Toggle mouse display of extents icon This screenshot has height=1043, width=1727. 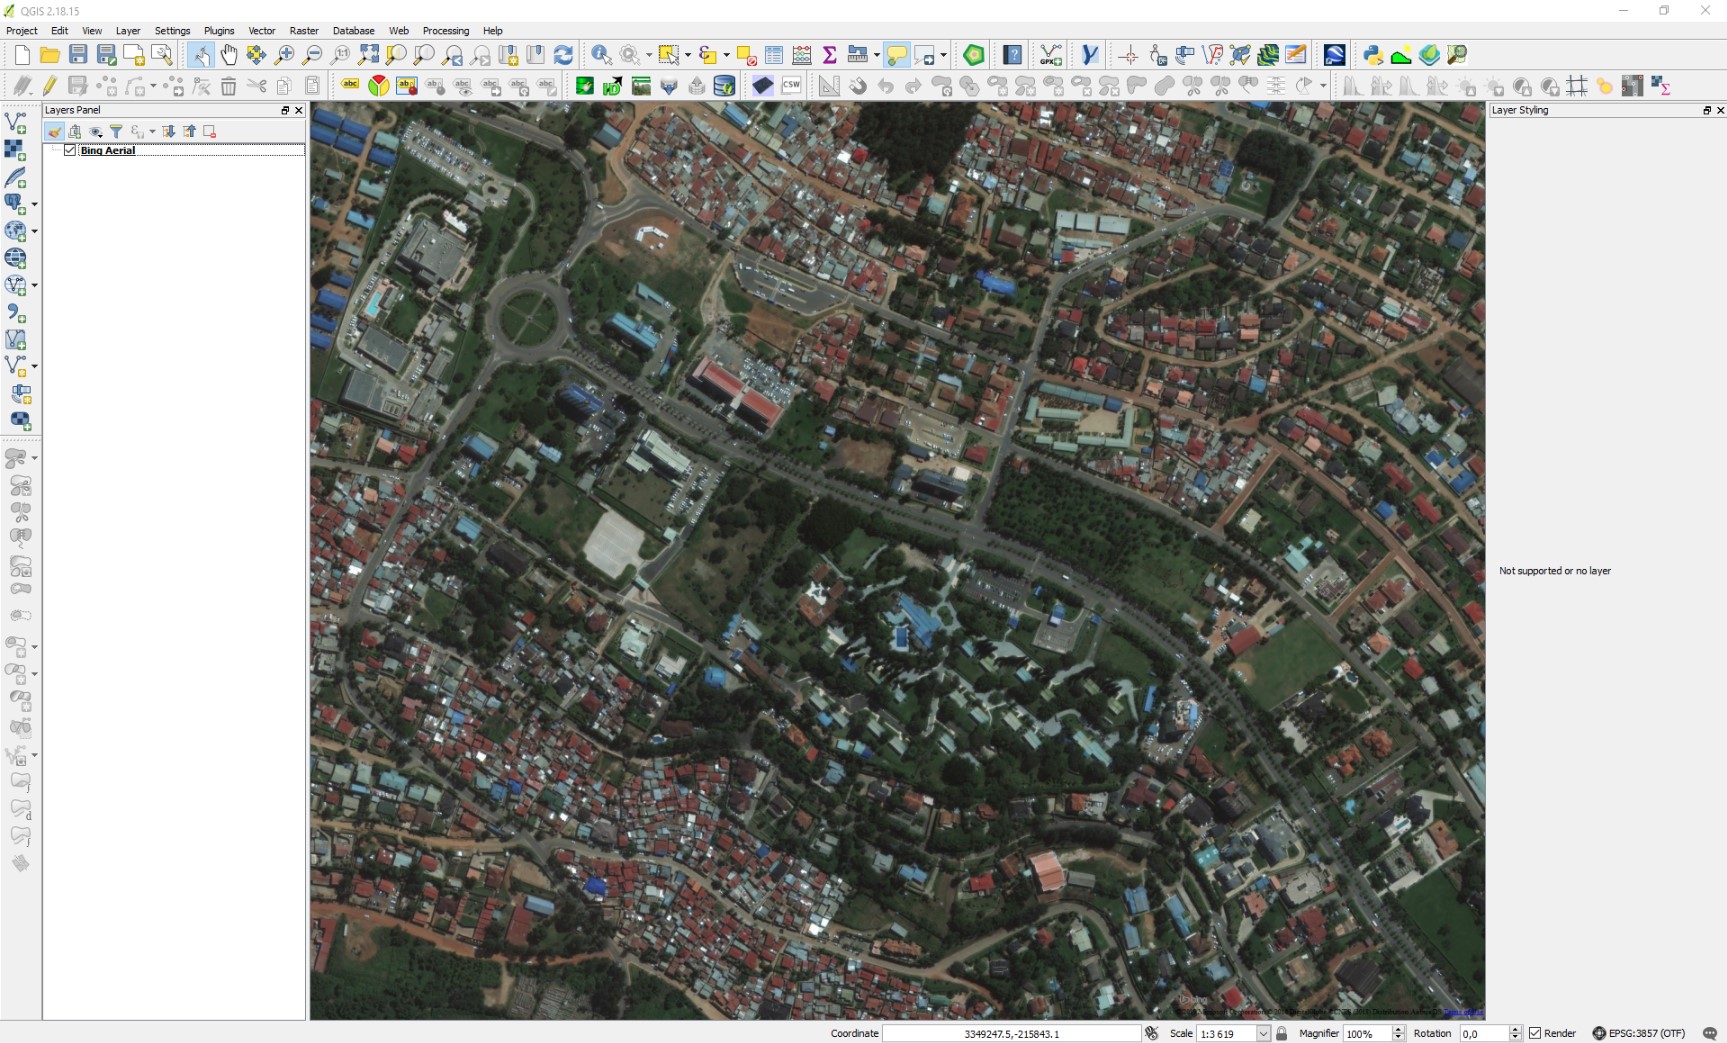pos(1151,1033)
